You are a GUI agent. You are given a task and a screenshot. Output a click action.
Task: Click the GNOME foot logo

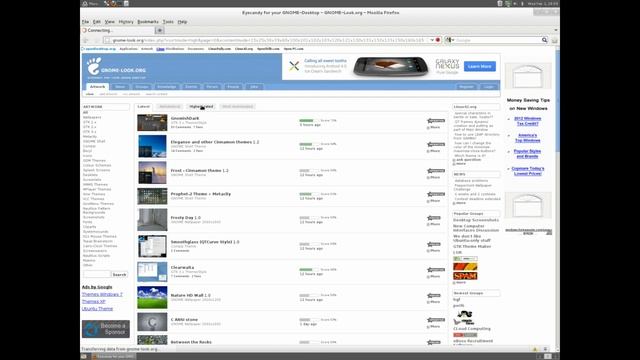93,66
